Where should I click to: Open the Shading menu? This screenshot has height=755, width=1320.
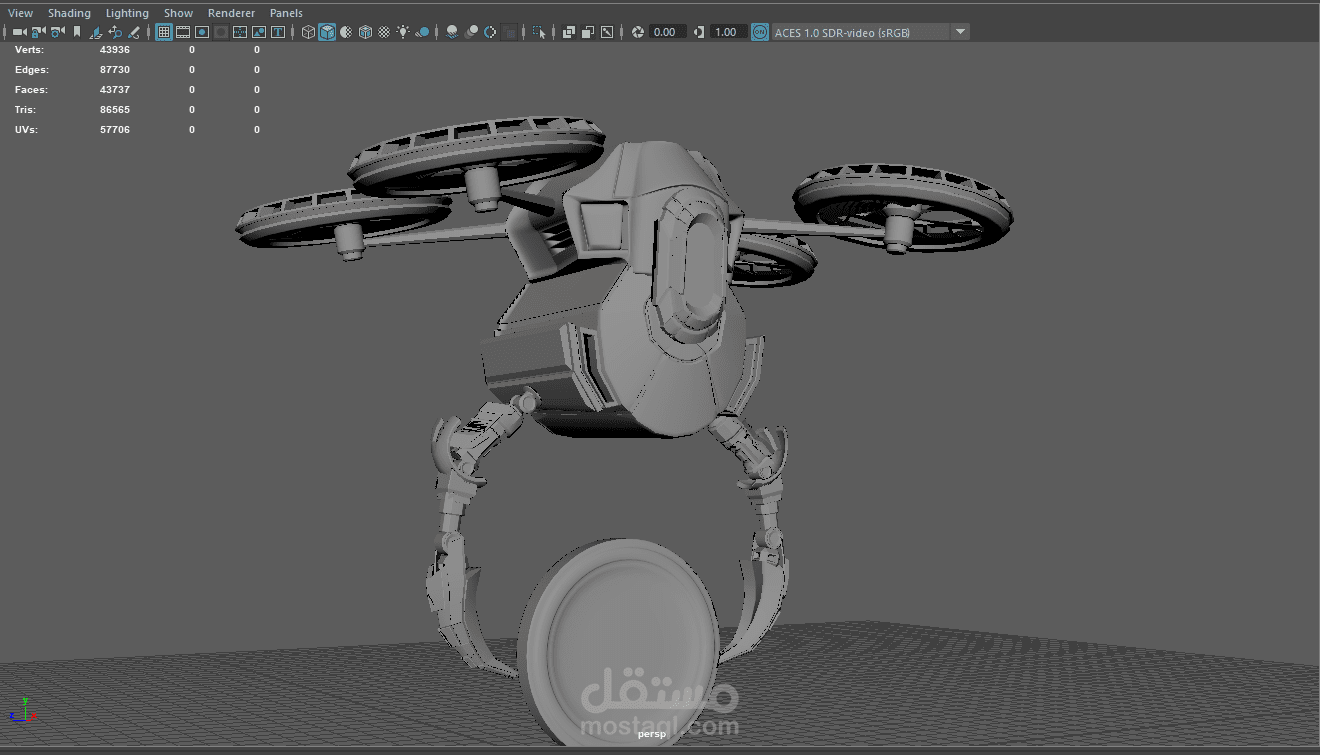coord(69,13)
